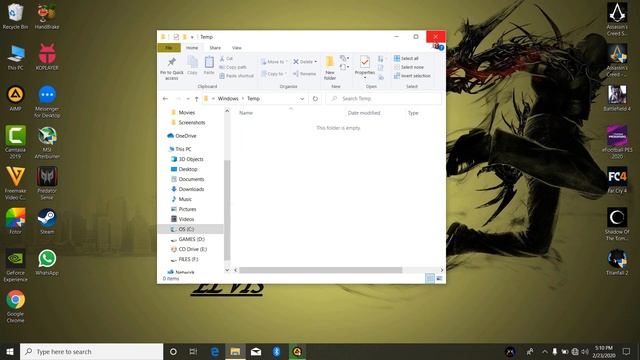Click the Properties checkmark icon
The height and width of the screenshot is (360, 640).
point(364,62)
